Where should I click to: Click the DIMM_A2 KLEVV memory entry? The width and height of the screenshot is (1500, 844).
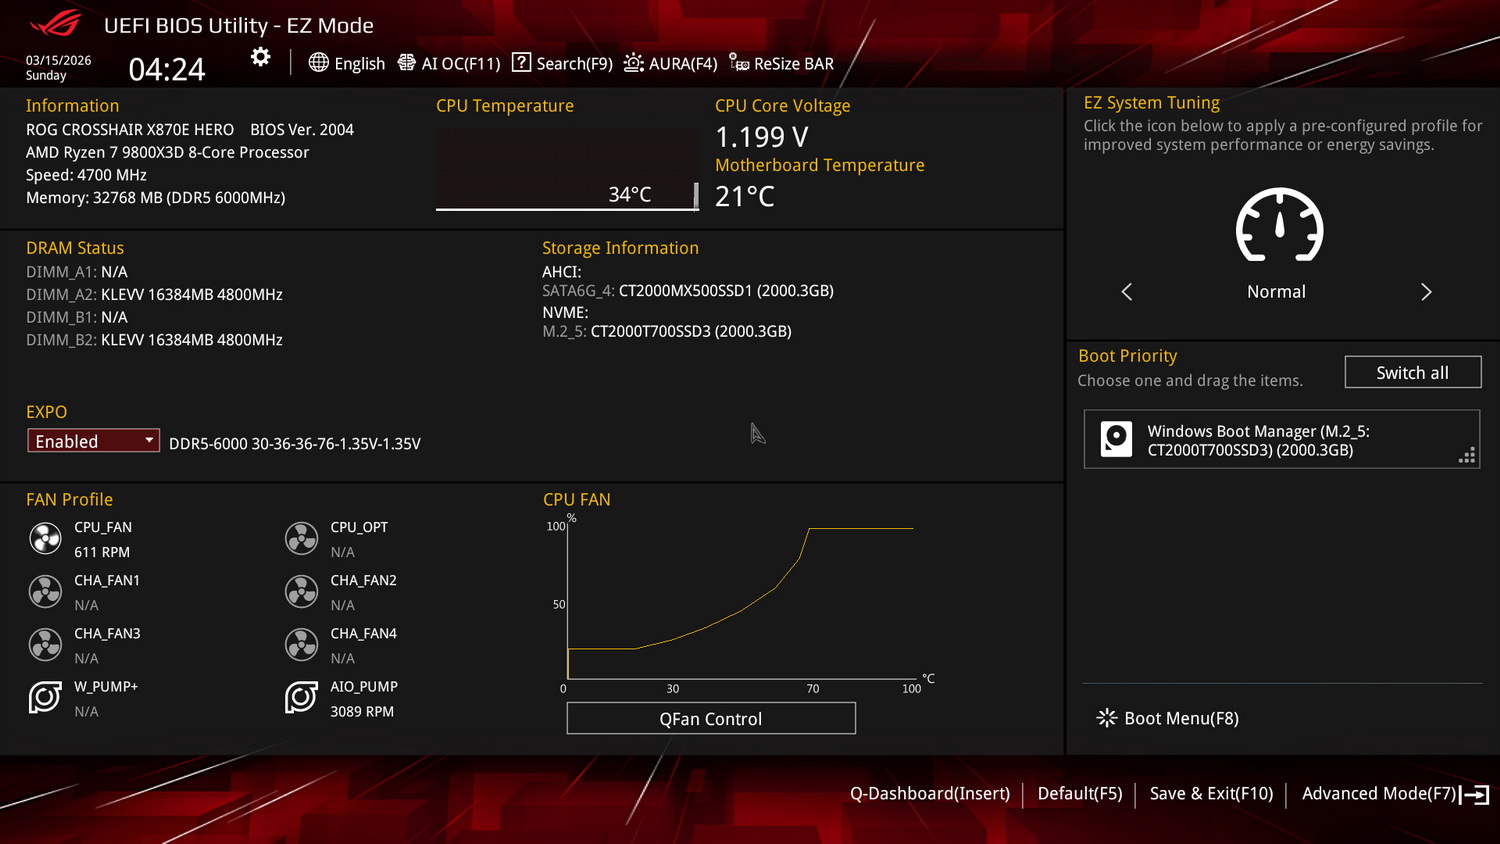154,295
